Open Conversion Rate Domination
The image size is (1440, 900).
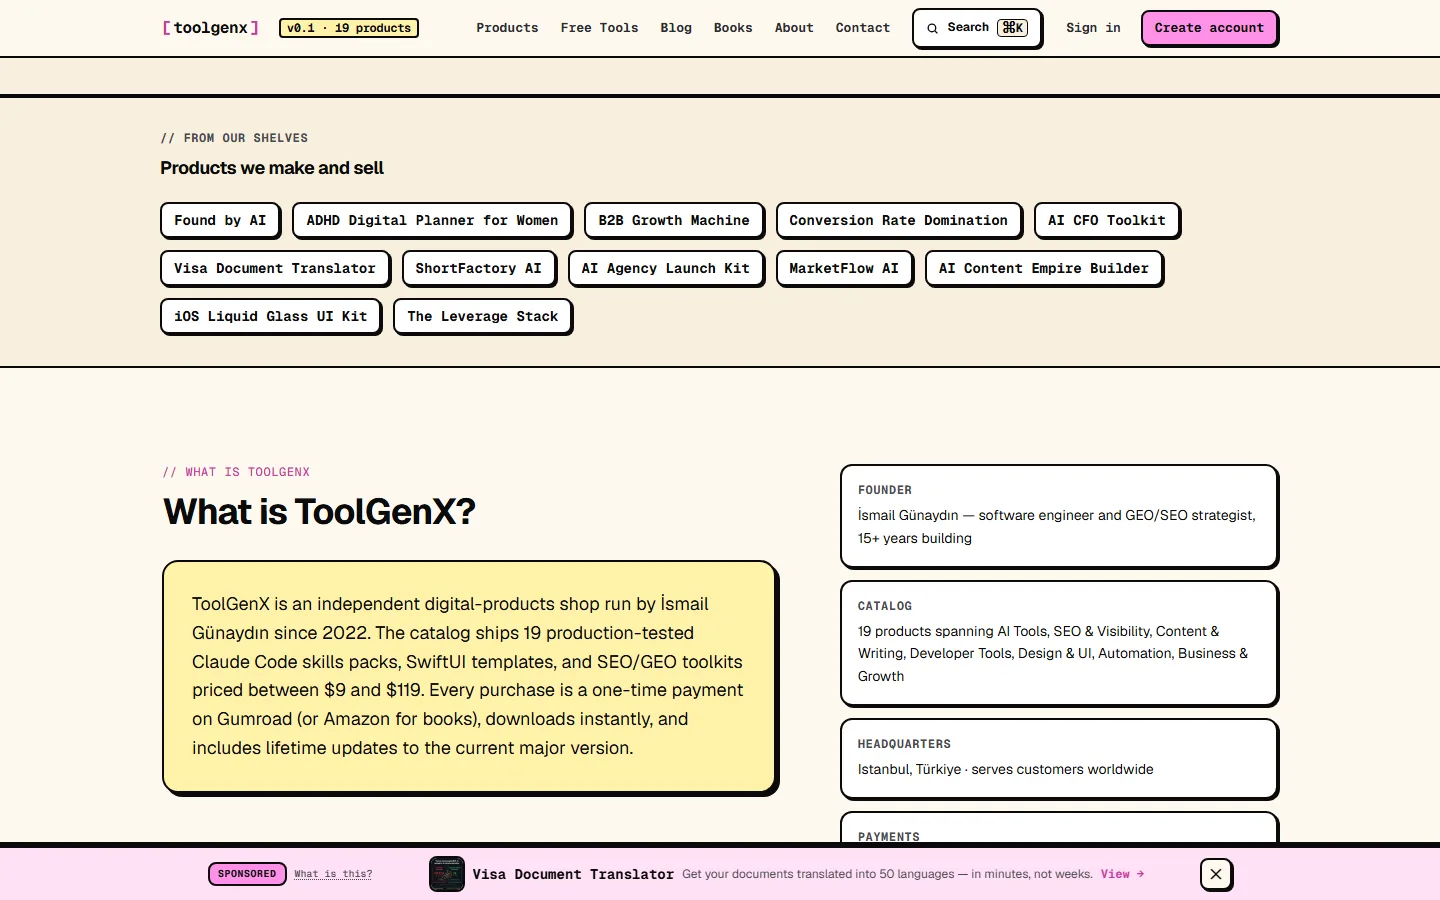pos(899,220)
